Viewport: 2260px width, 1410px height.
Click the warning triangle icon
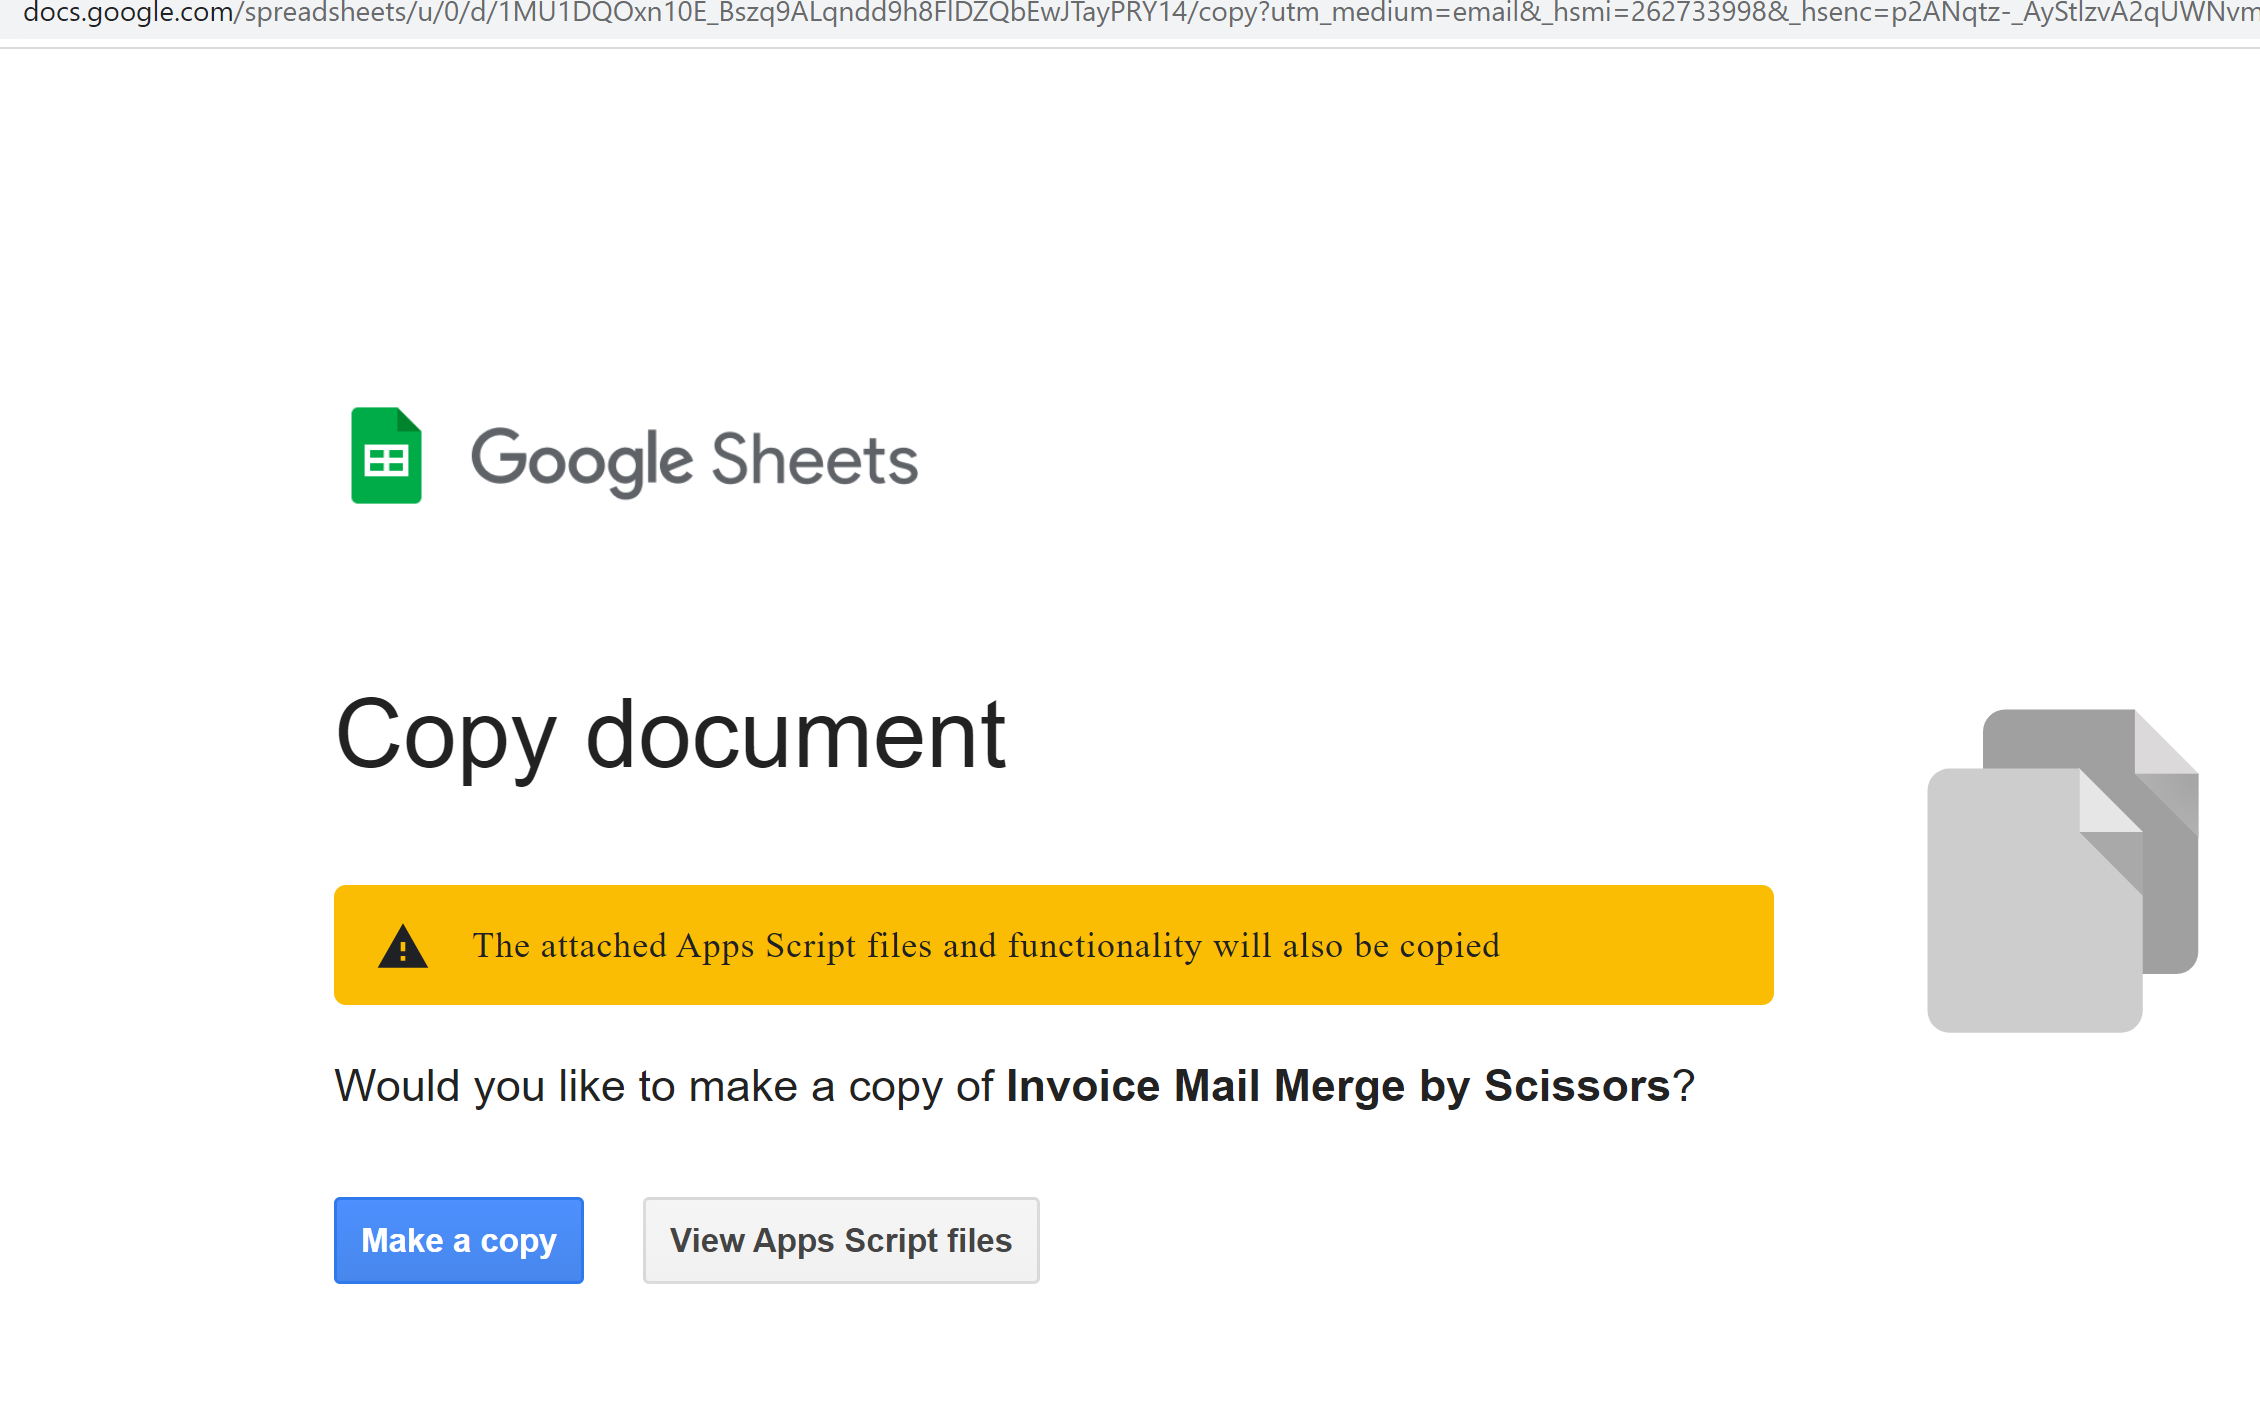pyautogui.click(x=403, y=946)
